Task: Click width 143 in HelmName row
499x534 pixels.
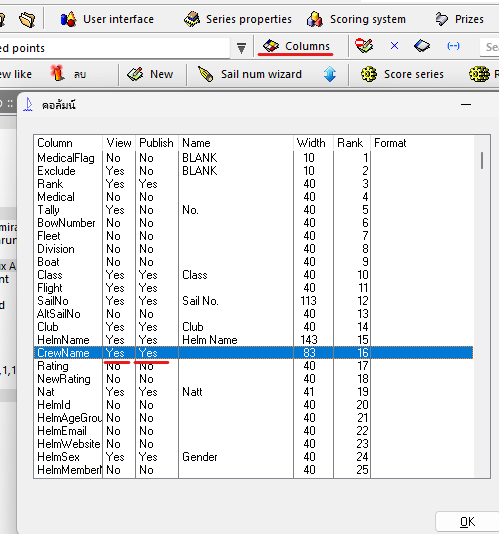Action: pyautogui.click(x=309, y=340)
